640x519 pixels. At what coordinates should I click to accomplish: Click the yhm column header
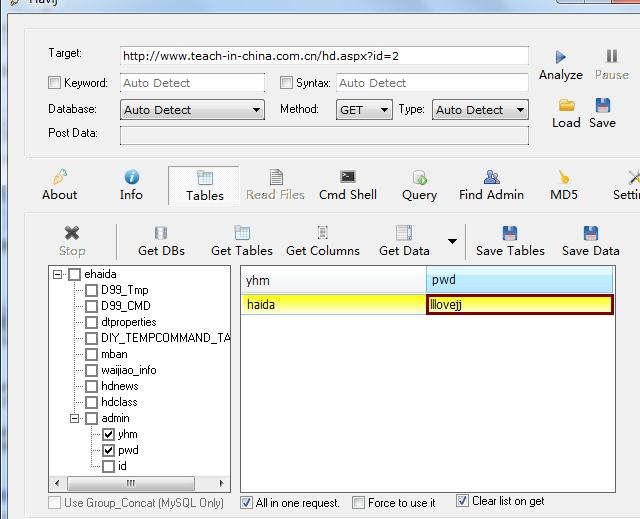tap(333, 280)
